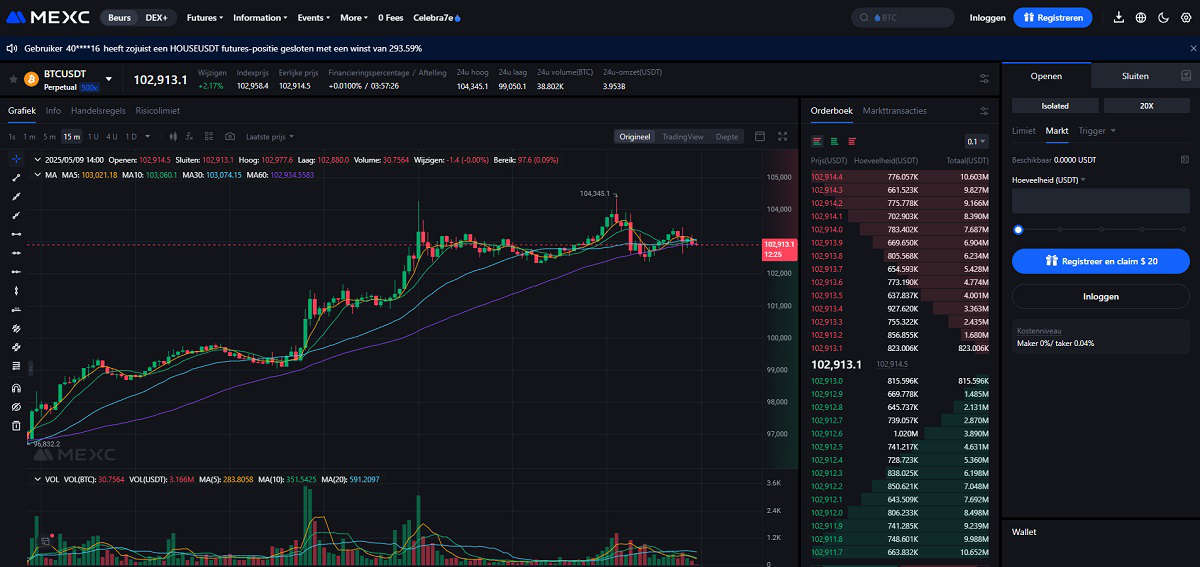The width and height of the screenshot is (1200, 567).
Task: Click the transfer icon next to Beschikbaar
Action: click(1185, 159)
